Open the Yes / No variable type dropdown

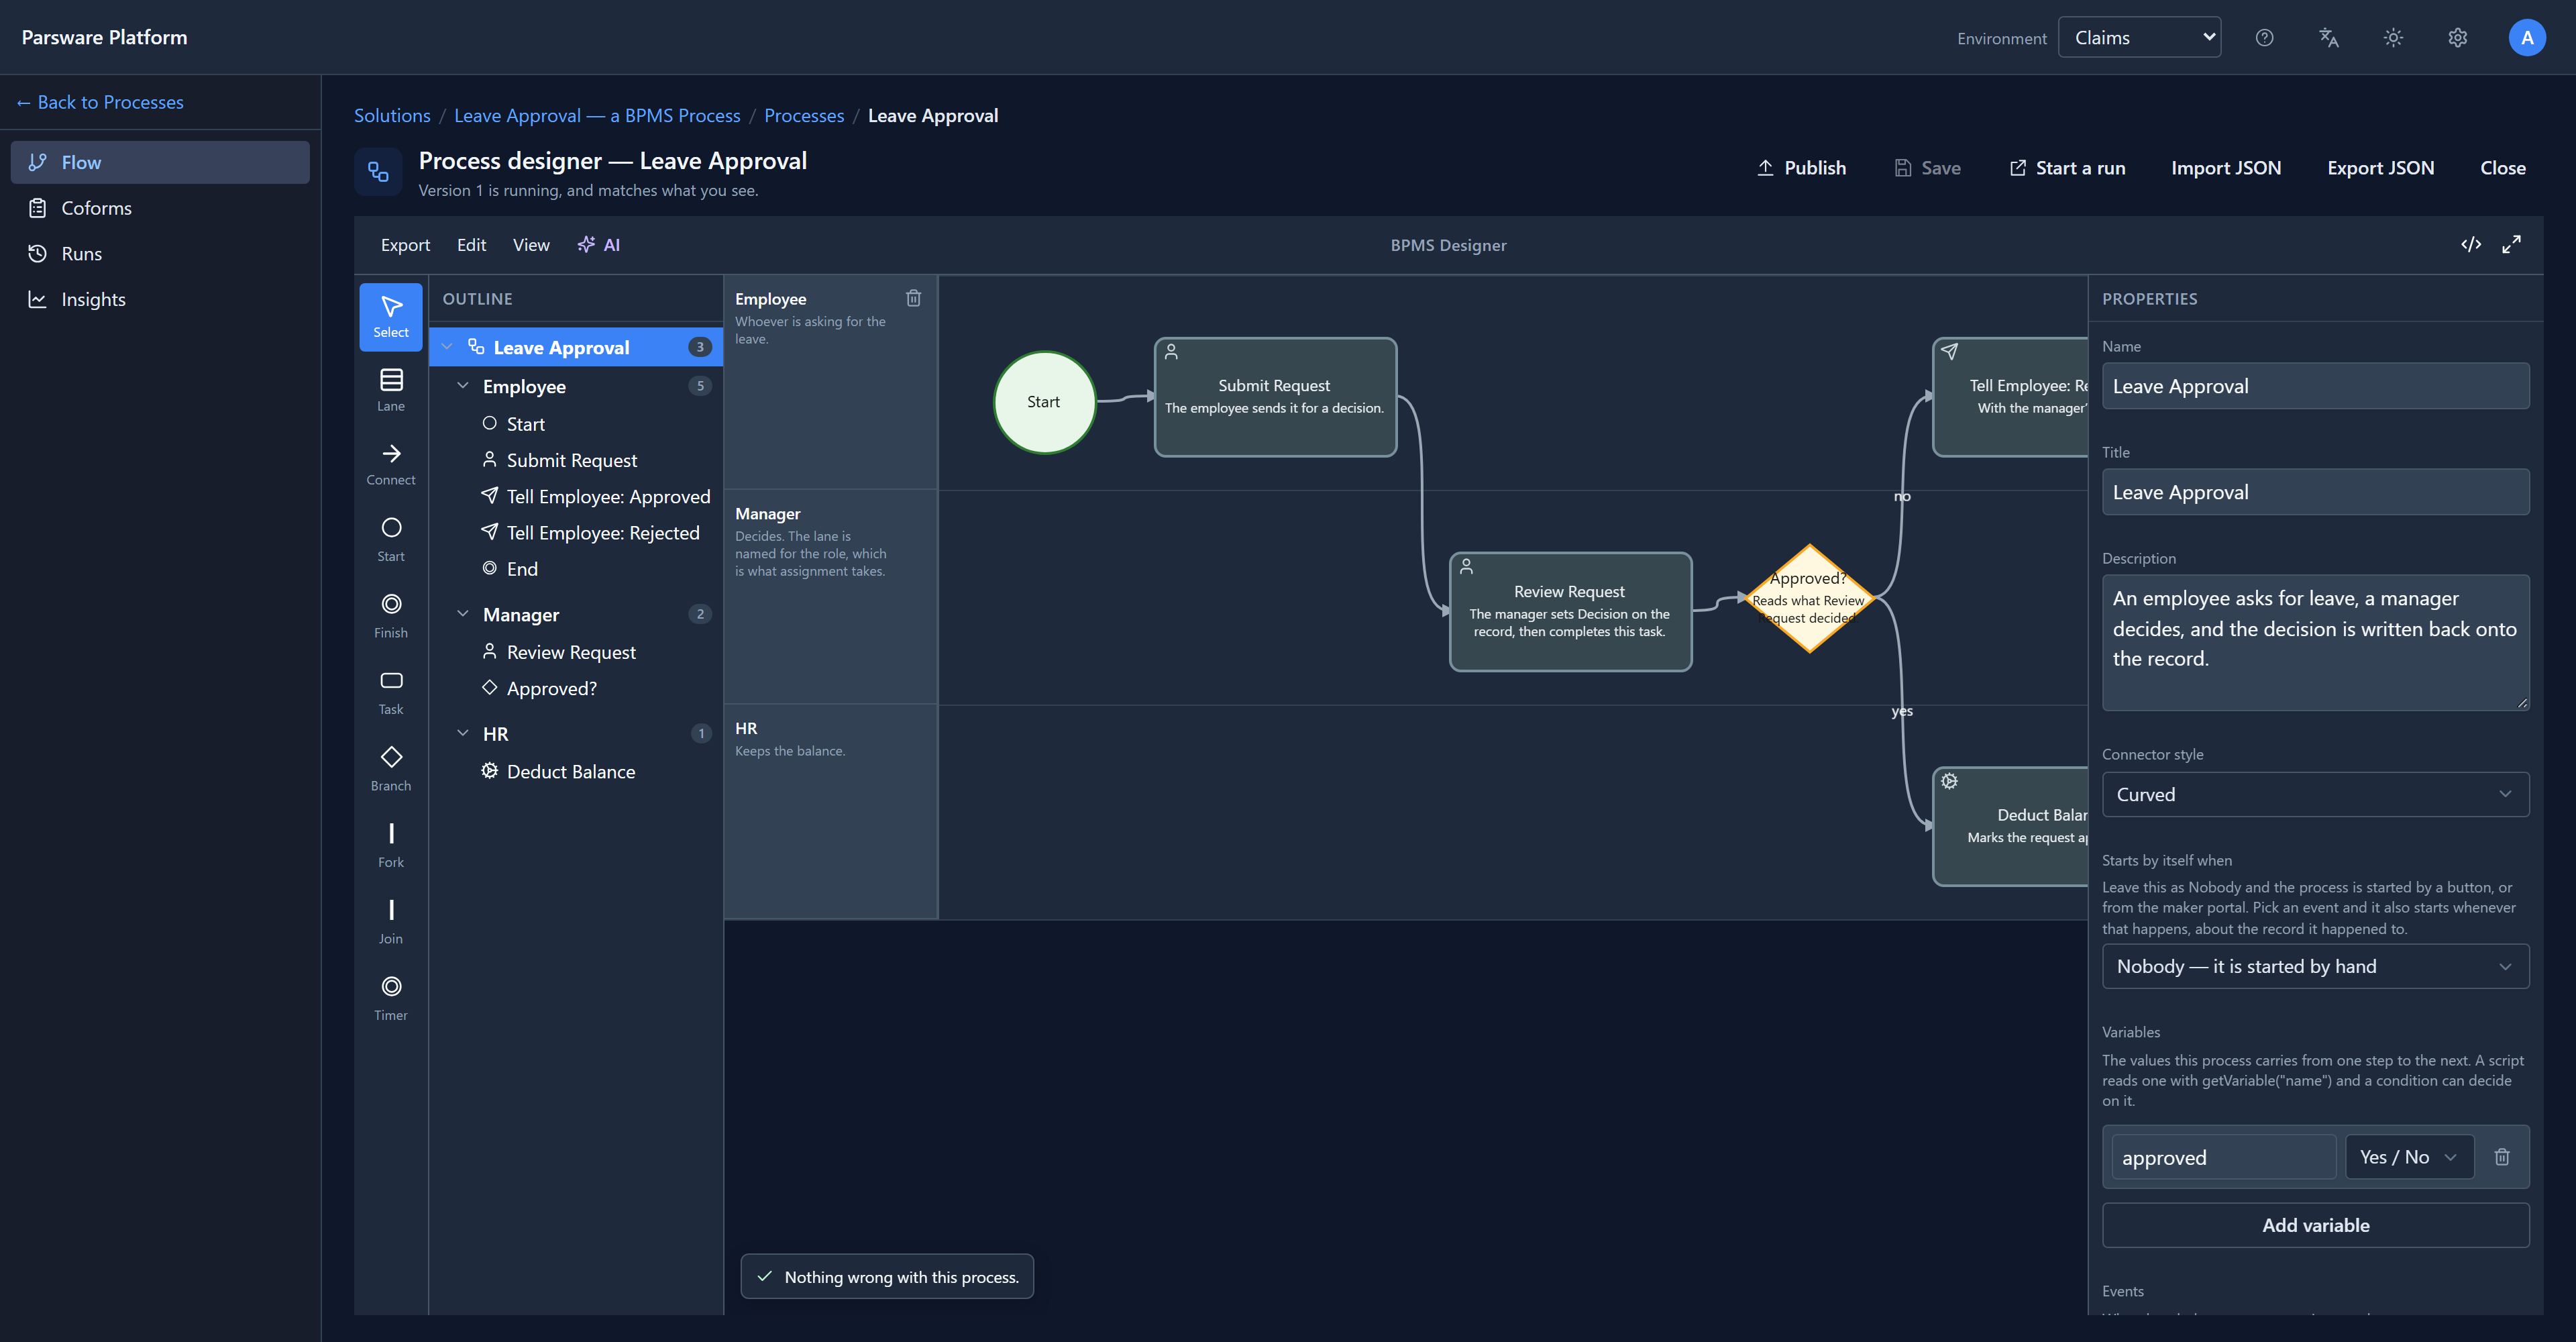pyautogui.click(x=2409, y=1157)
